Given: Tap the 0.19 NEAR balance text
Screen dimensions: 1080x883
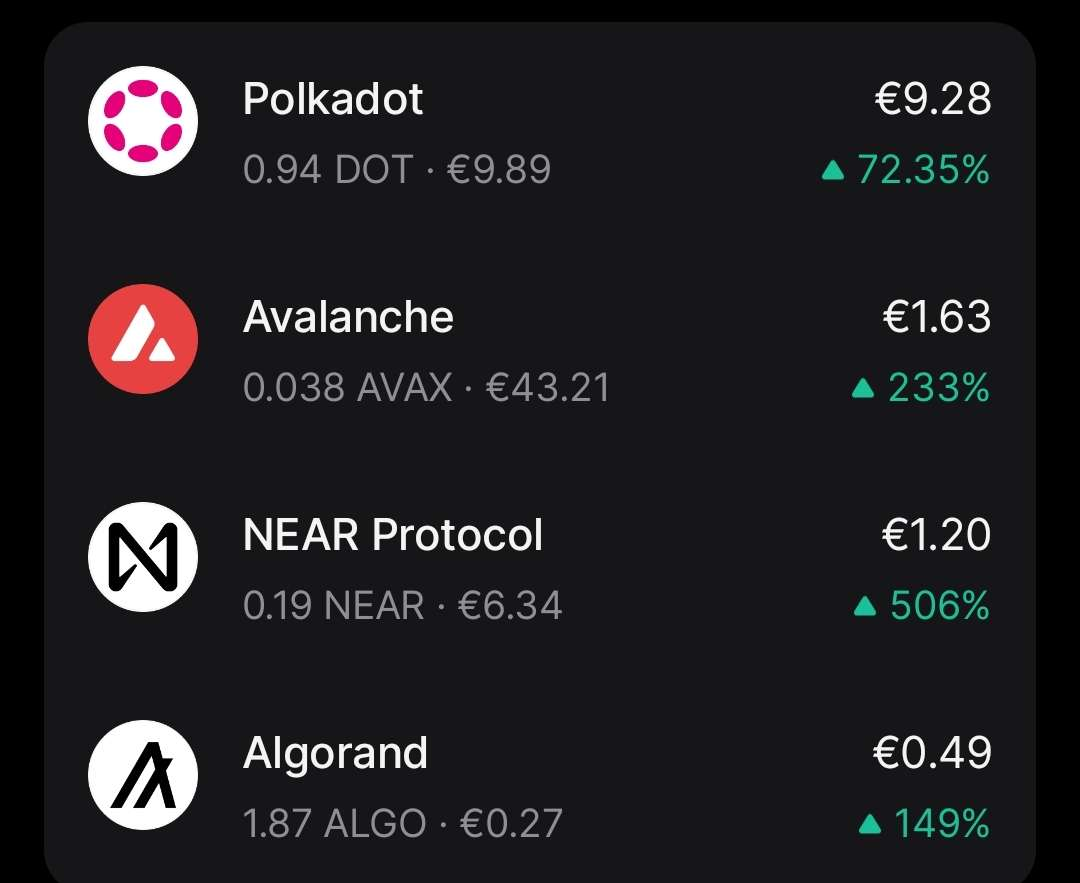Looking at the screenshot, I should 333,605.
